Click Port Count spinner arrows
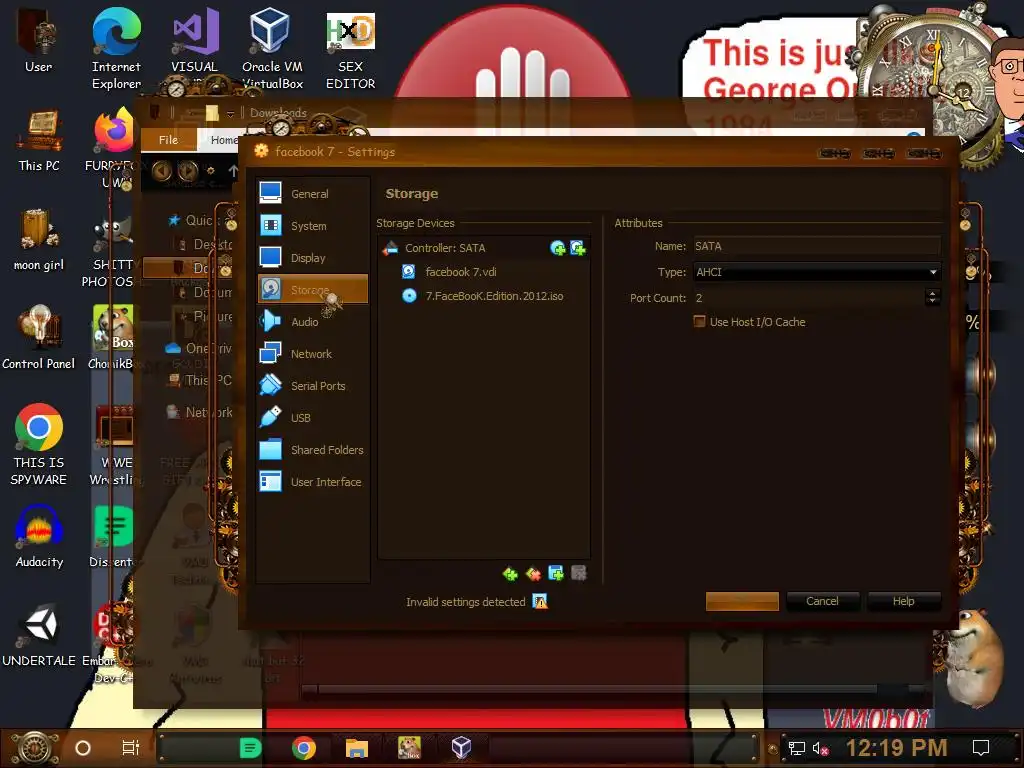This screenshot has height=768, width=1024. click(x=933, y=297)
